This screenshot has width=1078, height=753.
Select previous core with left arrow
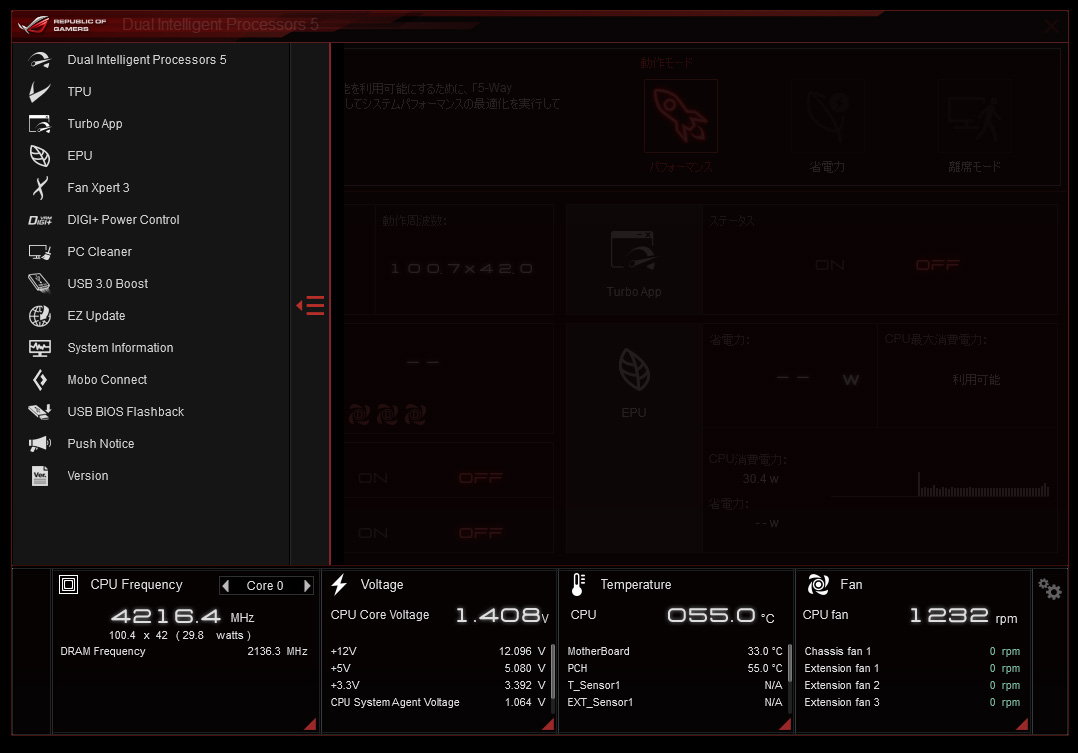[x=226, y=586]
